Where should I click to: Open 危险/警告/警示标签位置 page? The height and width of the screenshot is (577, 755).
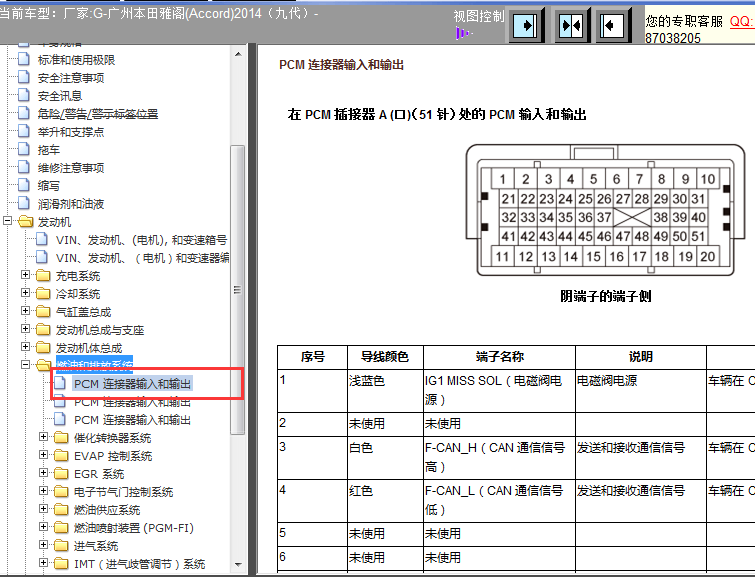[x=98, y=114]
